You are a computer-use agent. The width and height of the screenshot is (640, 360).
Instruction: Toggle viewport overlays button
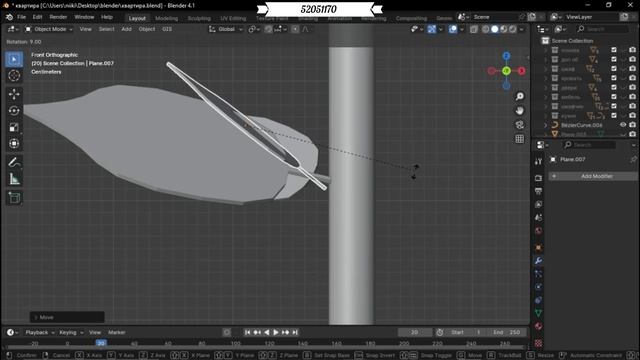(453, 29)
